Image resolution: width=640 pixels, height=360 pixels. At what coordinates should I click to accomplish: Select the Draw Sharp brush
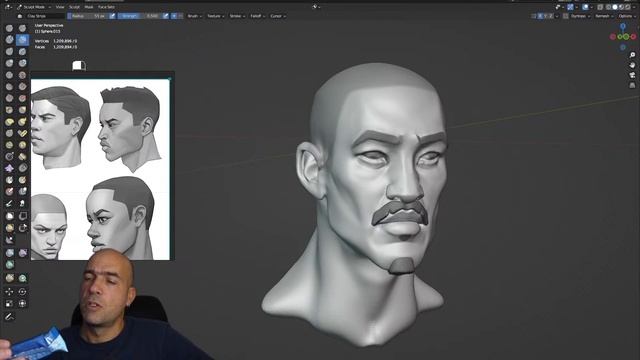22,28
